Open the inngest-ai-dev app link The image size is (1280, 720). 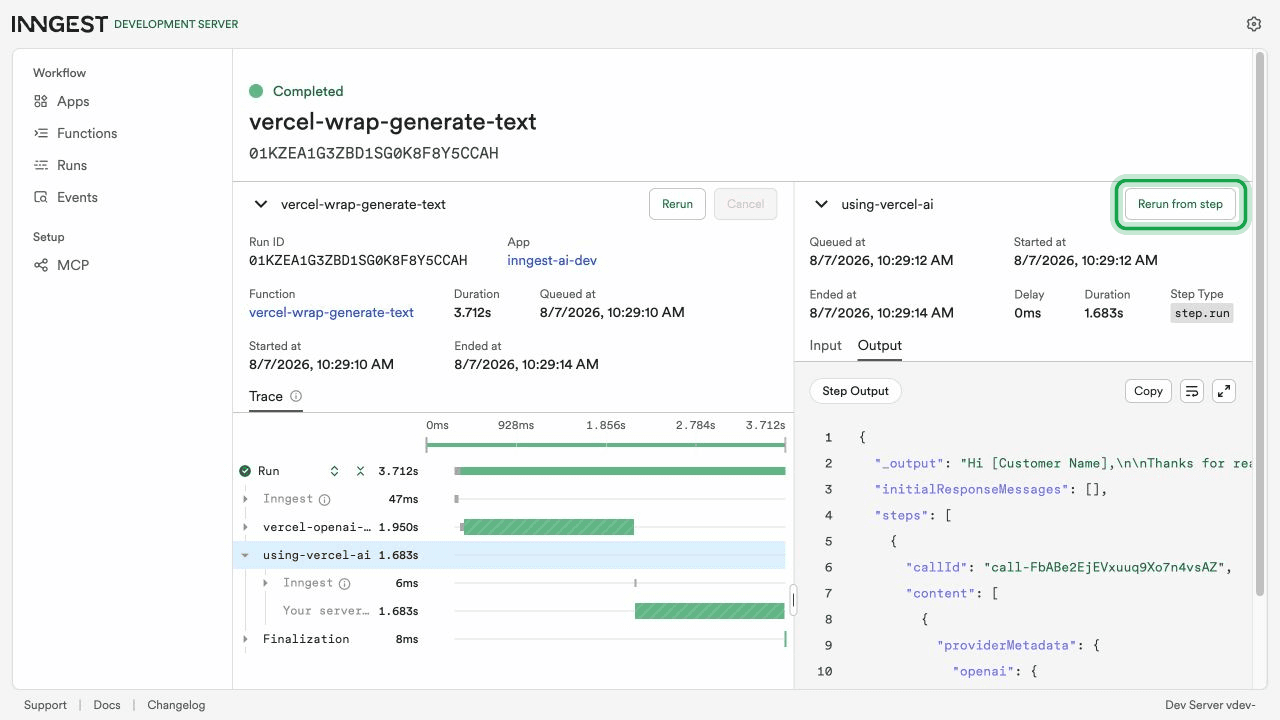[552, 260]
